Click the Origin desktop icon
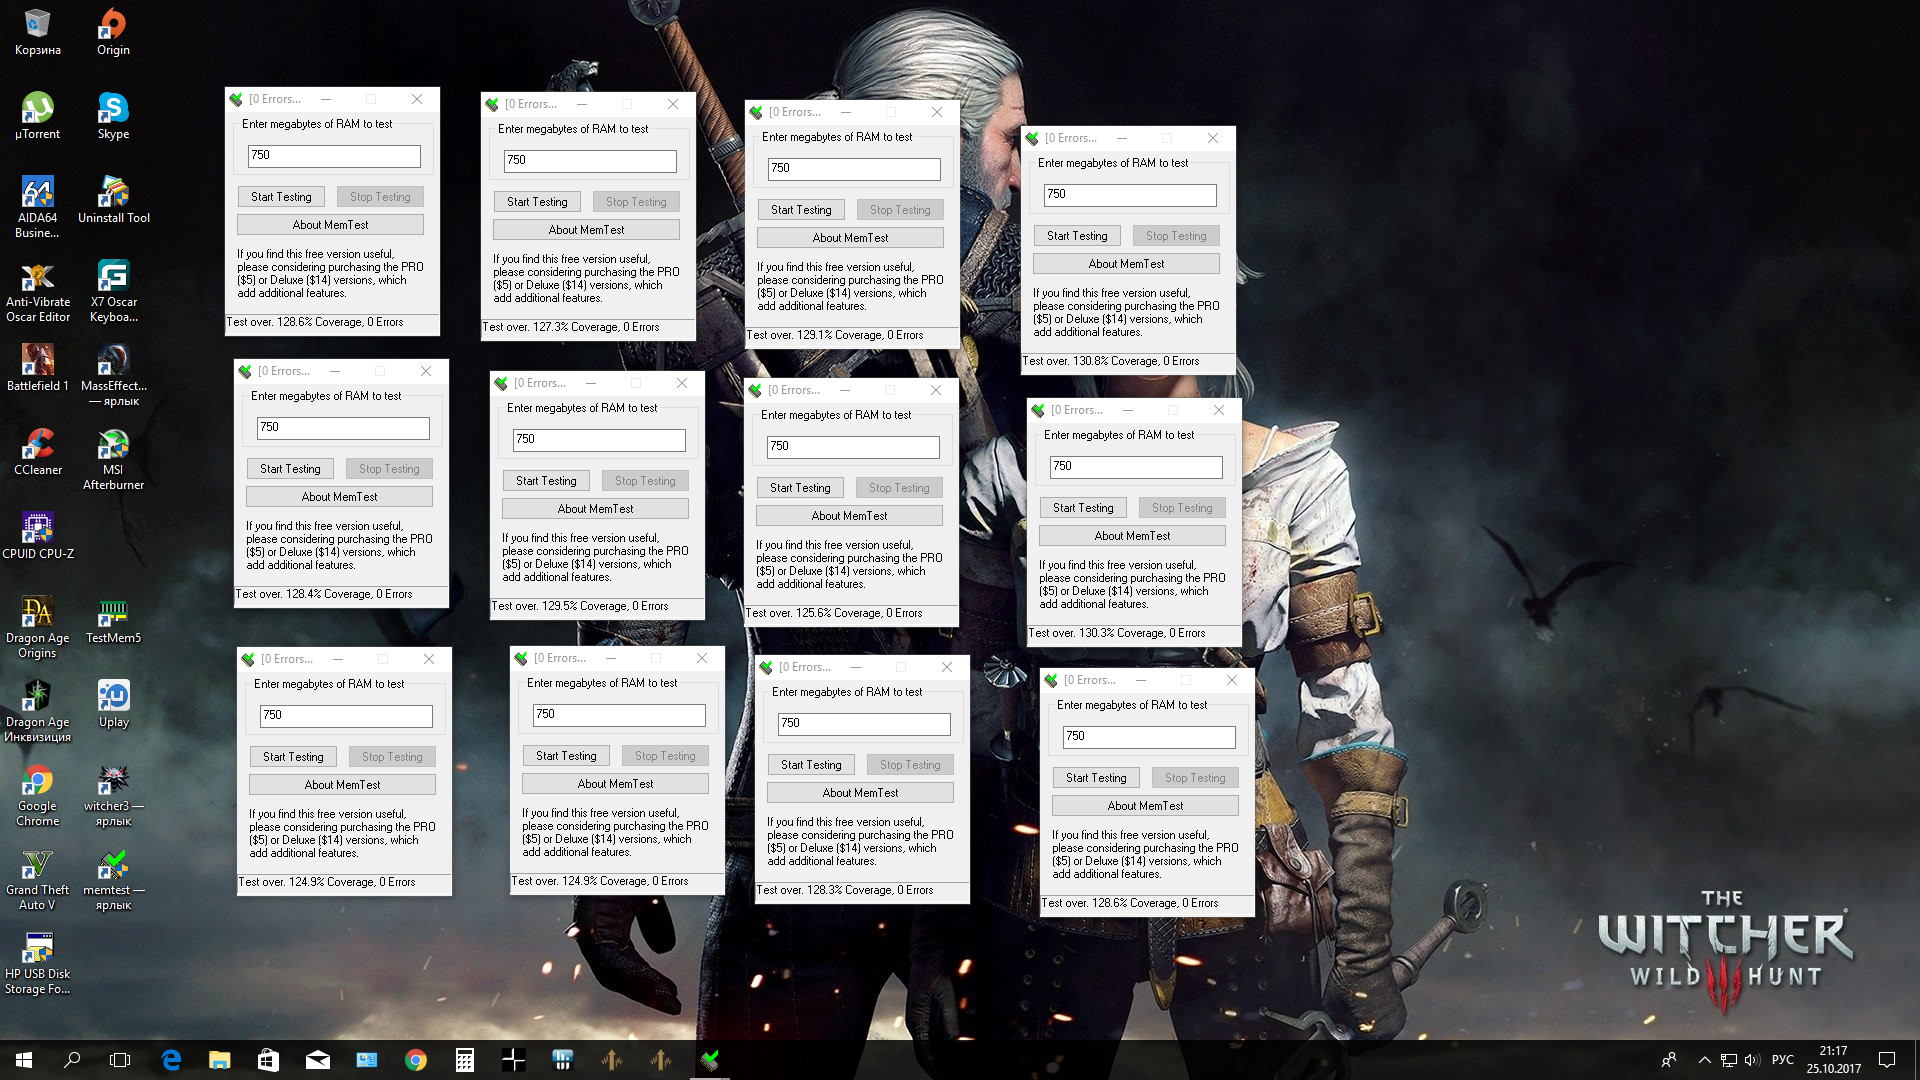 [113, 24]
